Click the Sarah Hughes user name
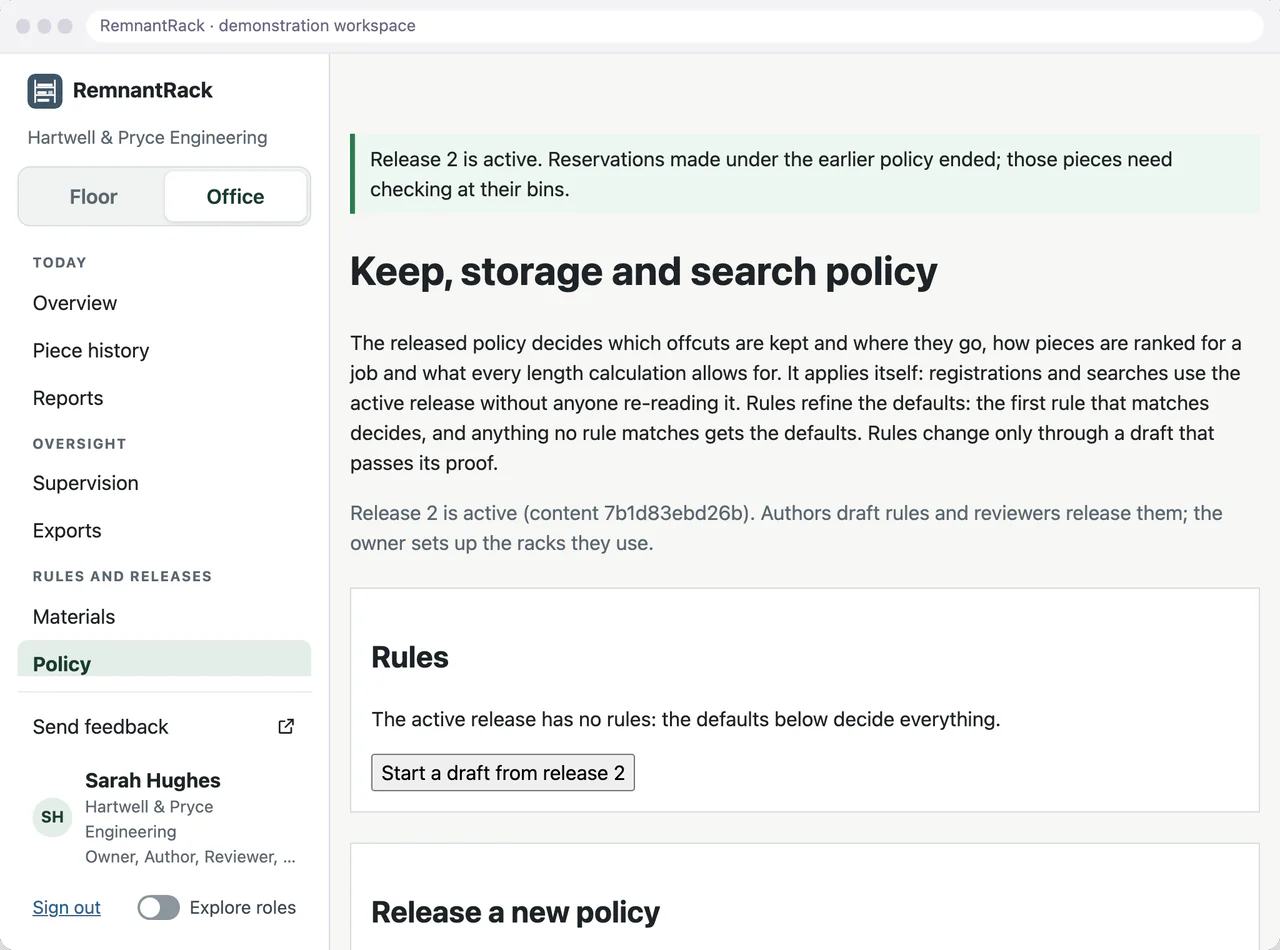The height and width of the screenshot is (950, 1280). 153,781
